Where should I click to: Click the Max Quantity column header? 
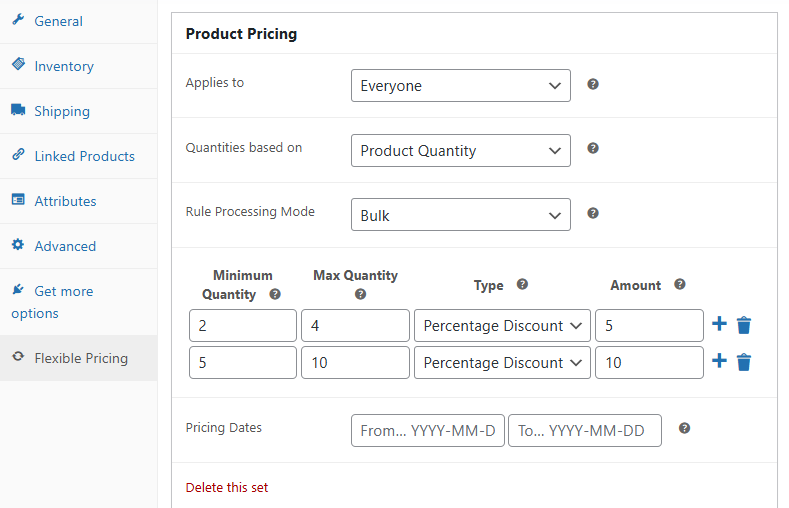[x=356, y=275]
